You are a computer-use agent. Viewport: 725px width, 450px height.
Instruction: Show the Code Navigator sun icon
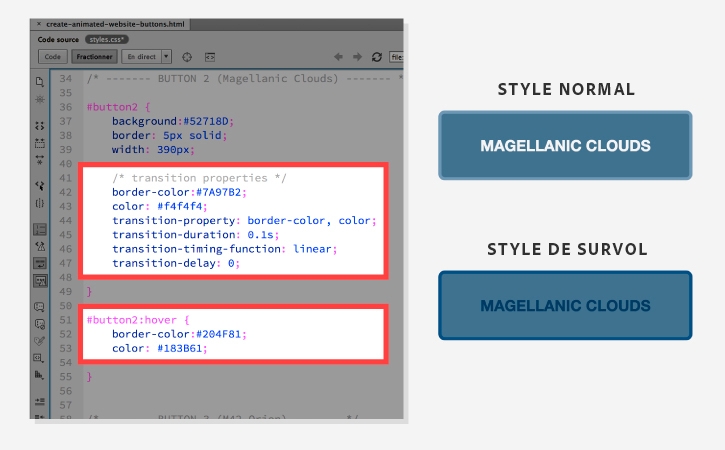[x=40, y=99]
